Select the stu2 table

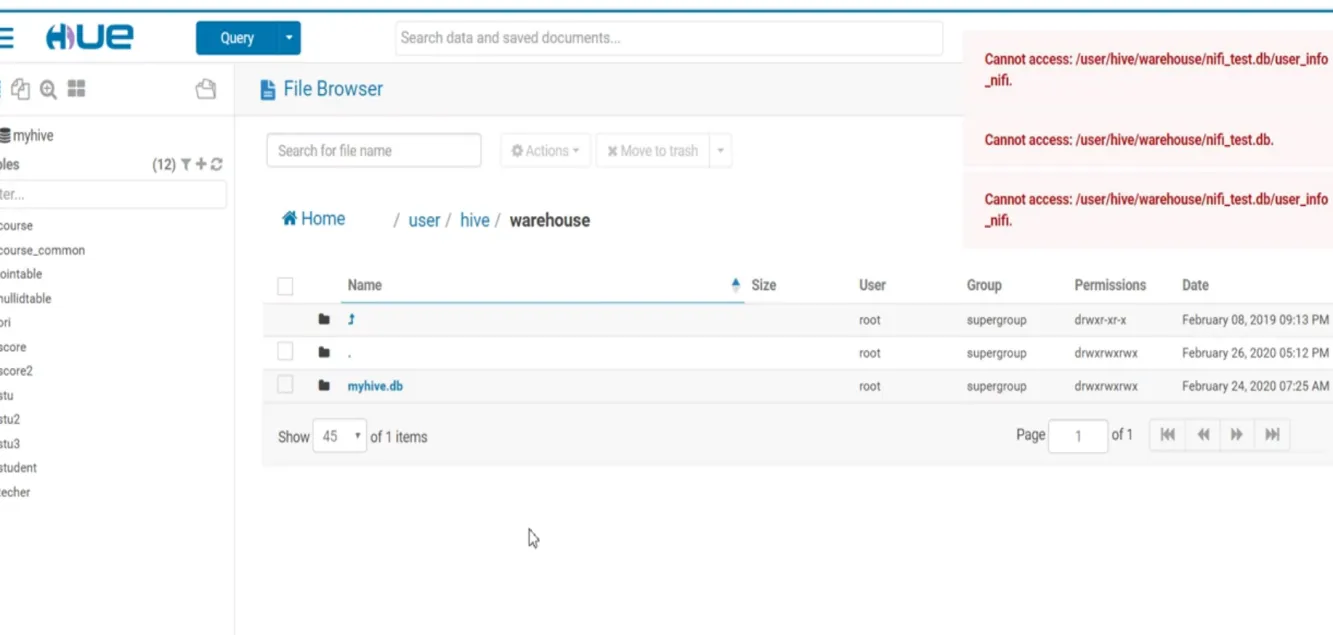pyautogui.click(x=10, y=419)
